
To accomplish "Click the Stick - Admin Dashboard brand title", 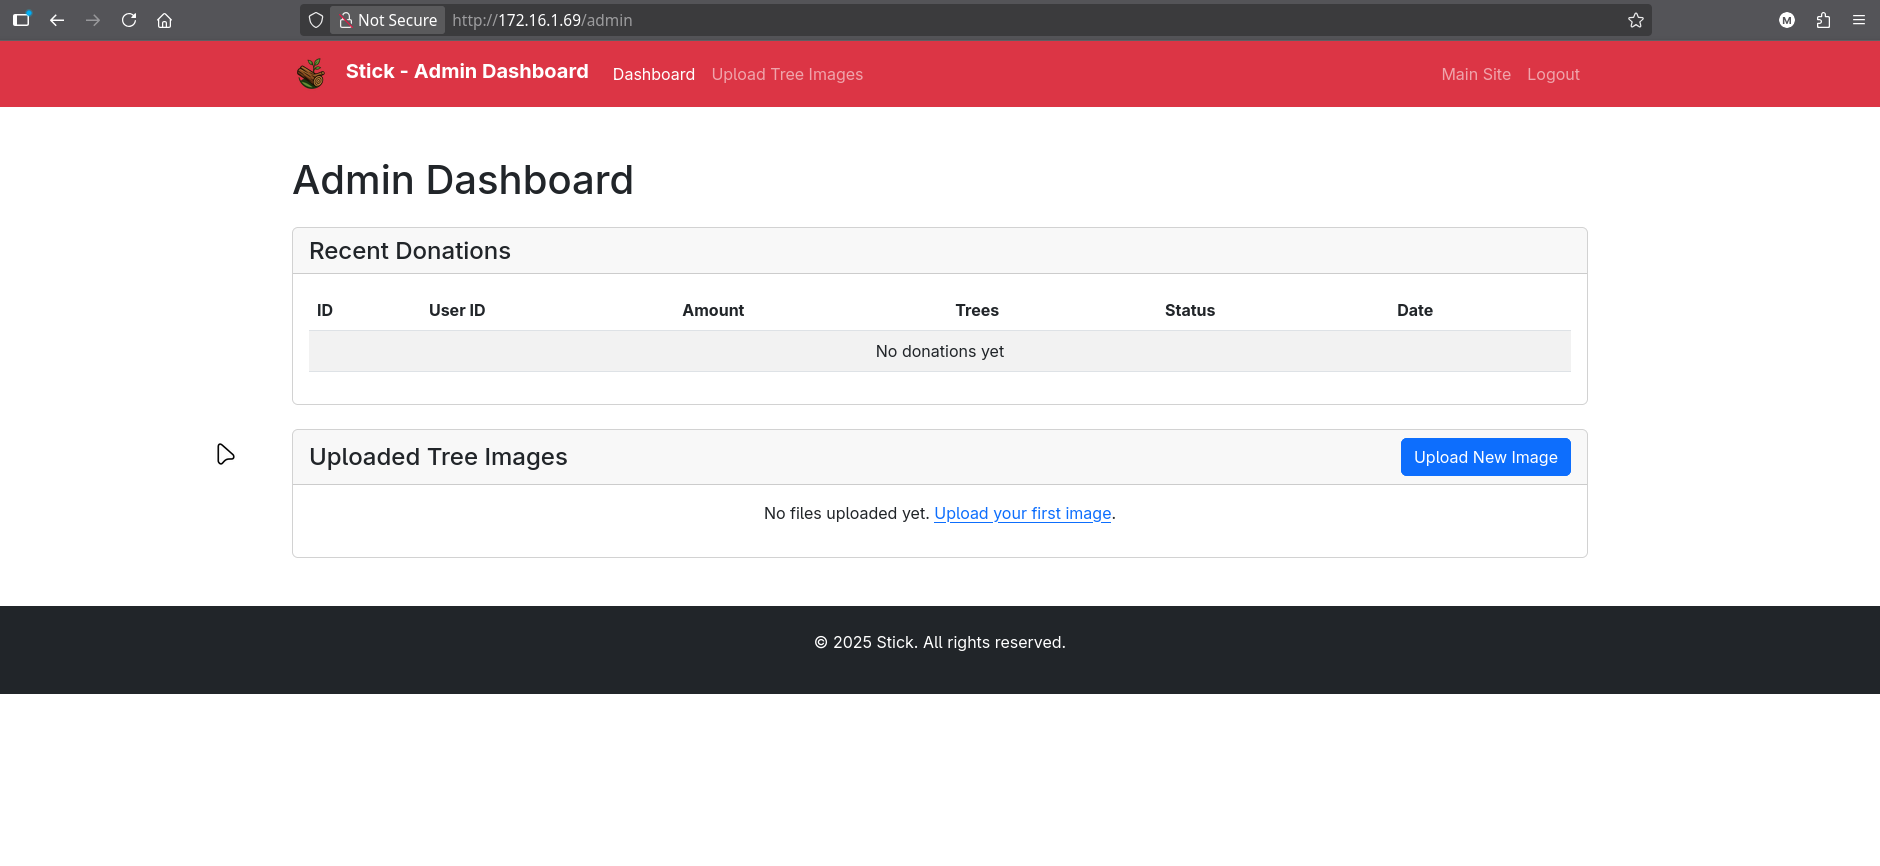I will 467,72.
